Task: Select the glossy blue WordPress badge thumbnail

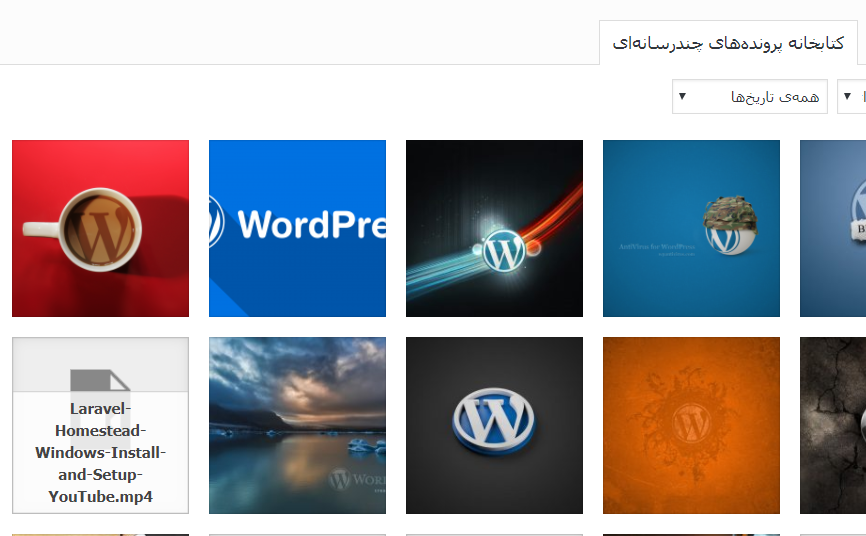Action: [494, 425]
